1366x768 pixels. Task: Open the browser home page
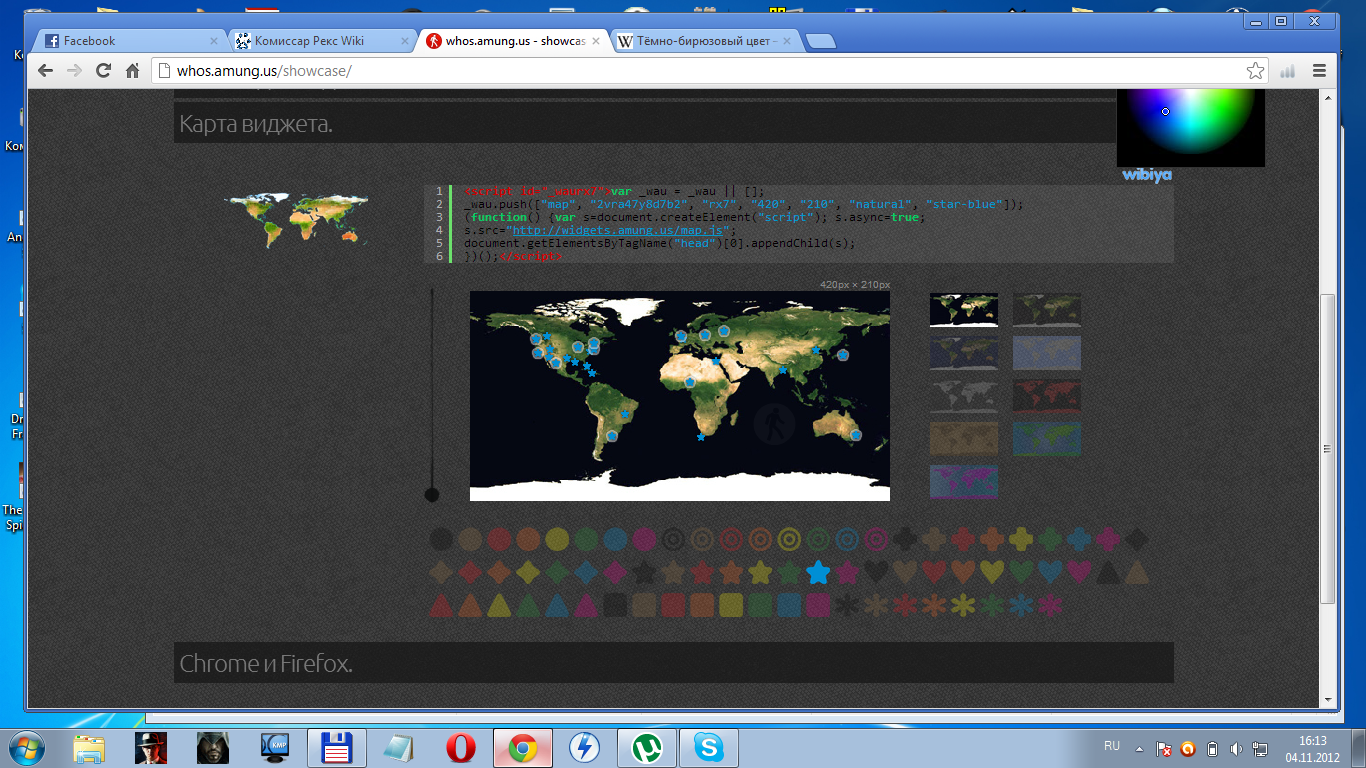tap(132, 71)
